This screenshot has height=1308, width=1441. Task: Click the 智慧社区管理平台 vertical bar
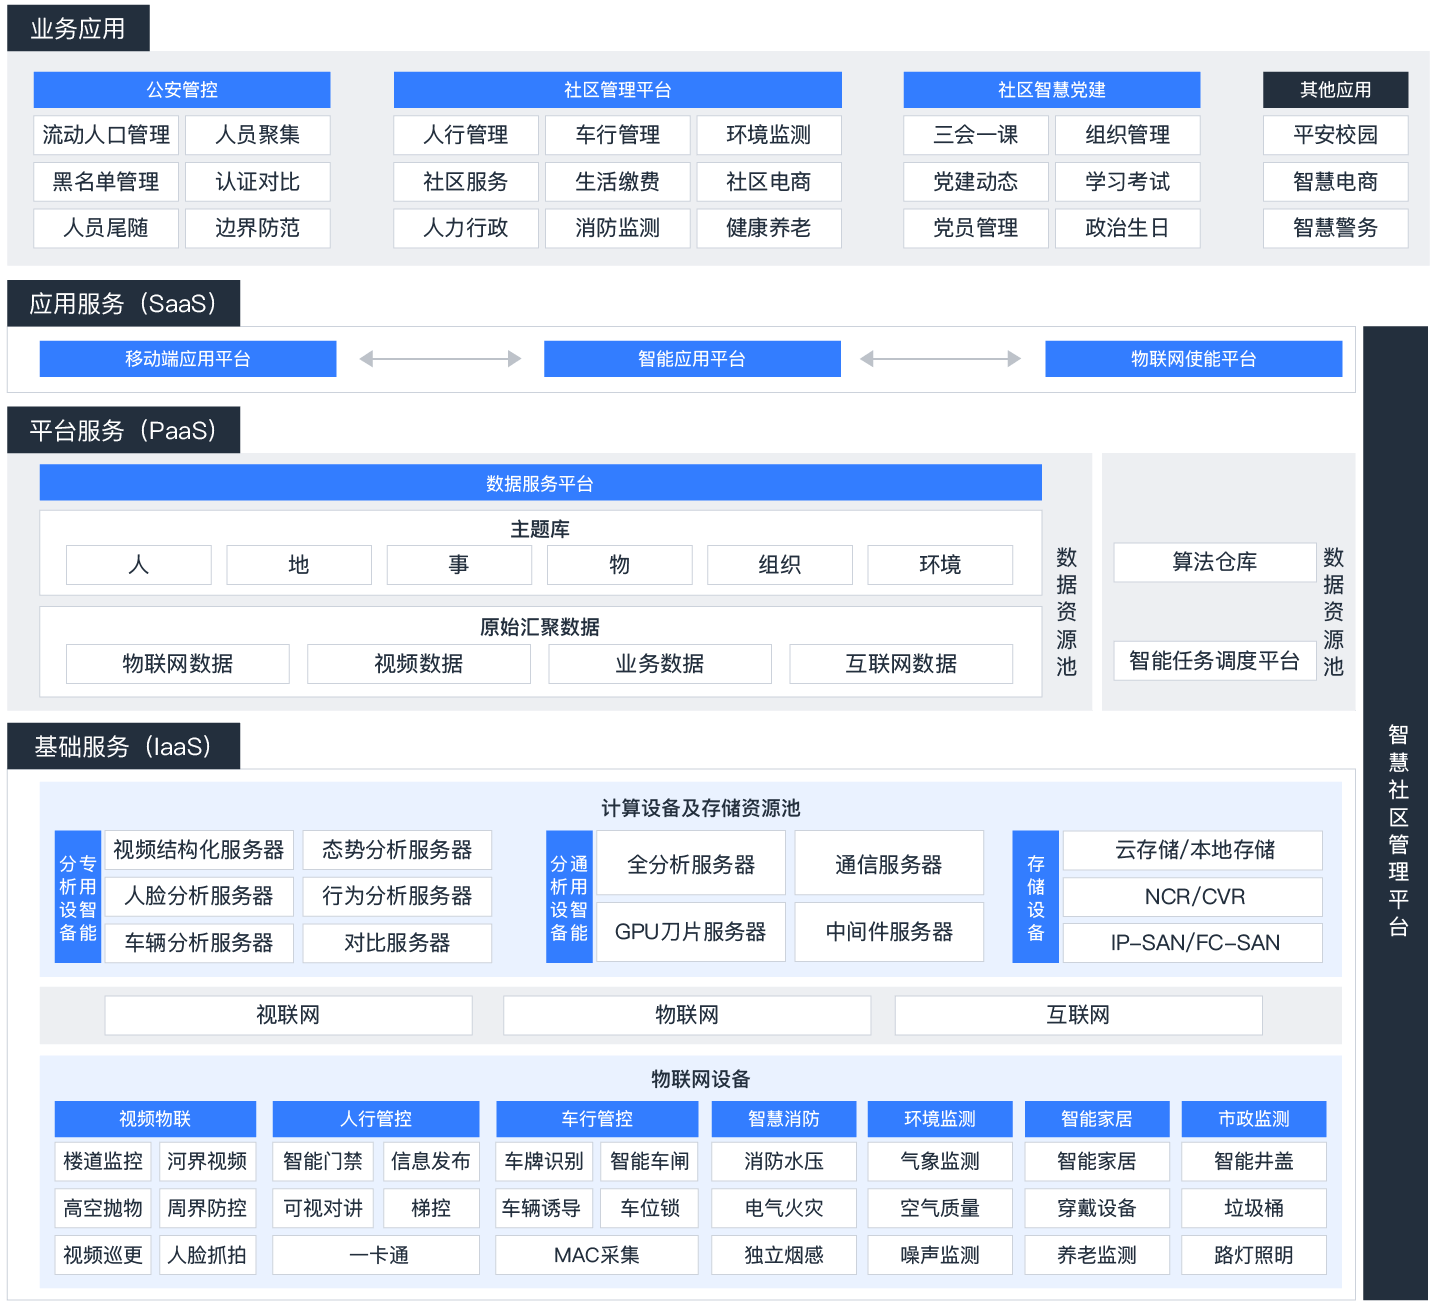pyautogui.click(x=1396, y=813)
